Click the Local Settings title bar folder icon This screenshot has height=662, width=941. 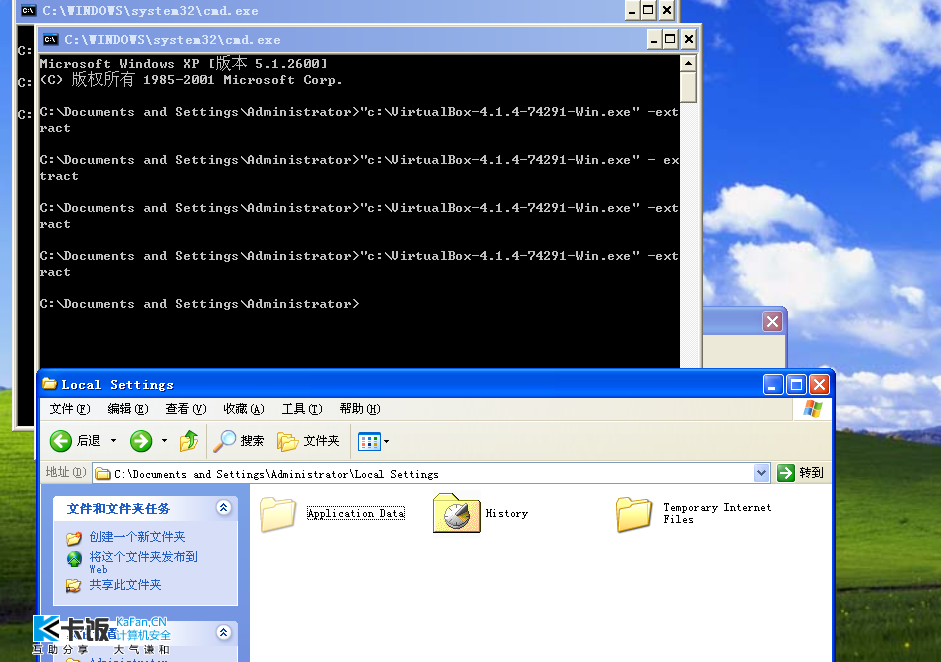pyautogui.click(x=50, y=384)
